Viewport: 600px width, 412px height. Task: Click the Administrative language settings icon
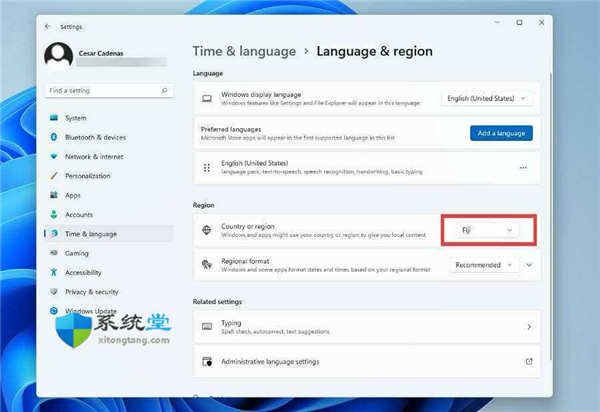pyautogui.click(x=207, y=362)
